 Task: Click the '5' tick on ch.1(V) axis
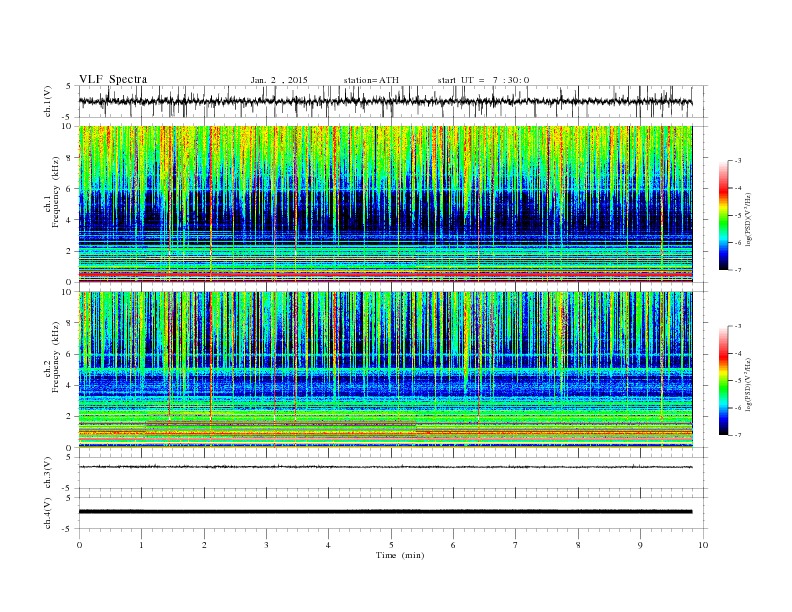point(70,86)
